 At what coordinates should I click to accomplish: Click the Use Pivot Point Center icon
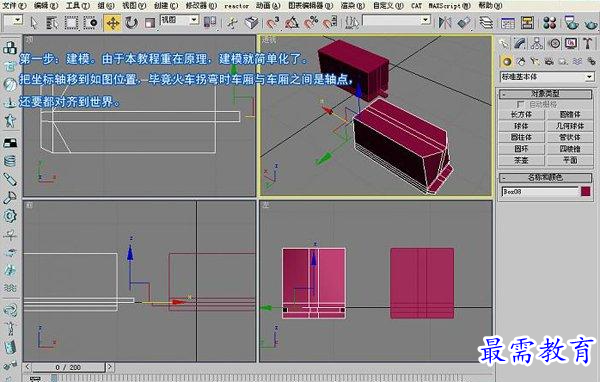point(210,22)
